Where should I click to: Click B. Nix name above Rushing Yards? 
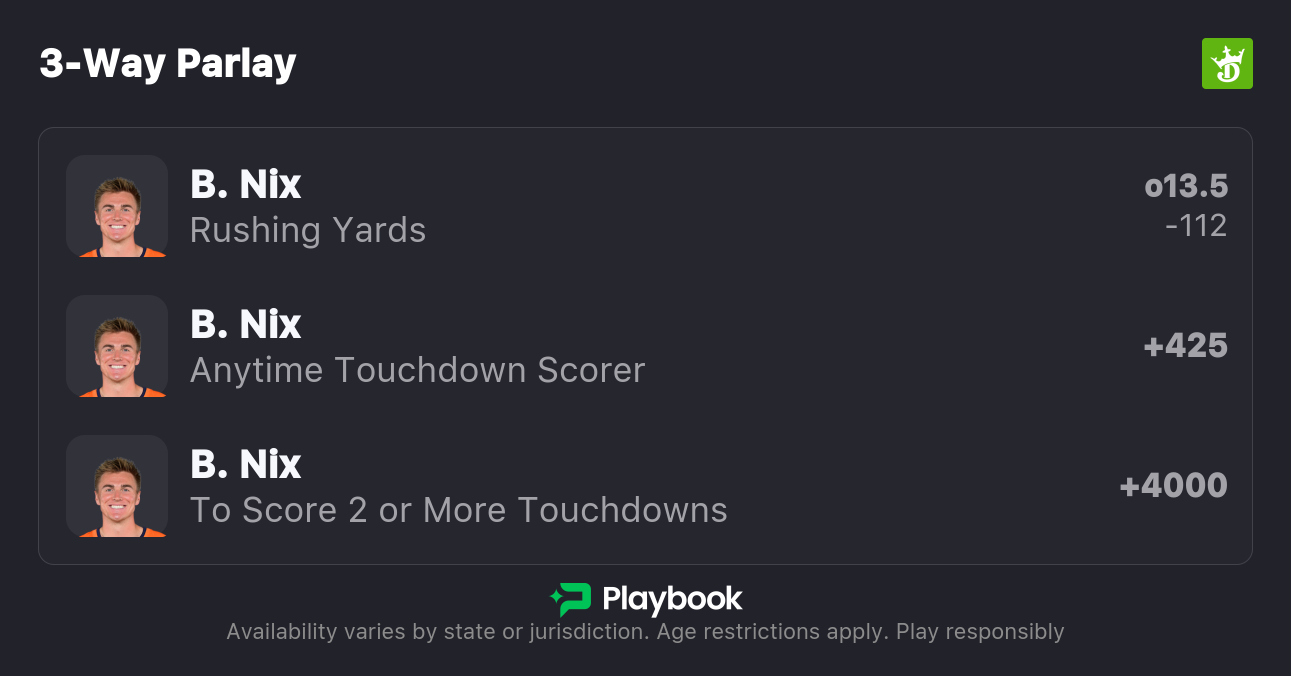pyautogui.click(x=246, y=185)
